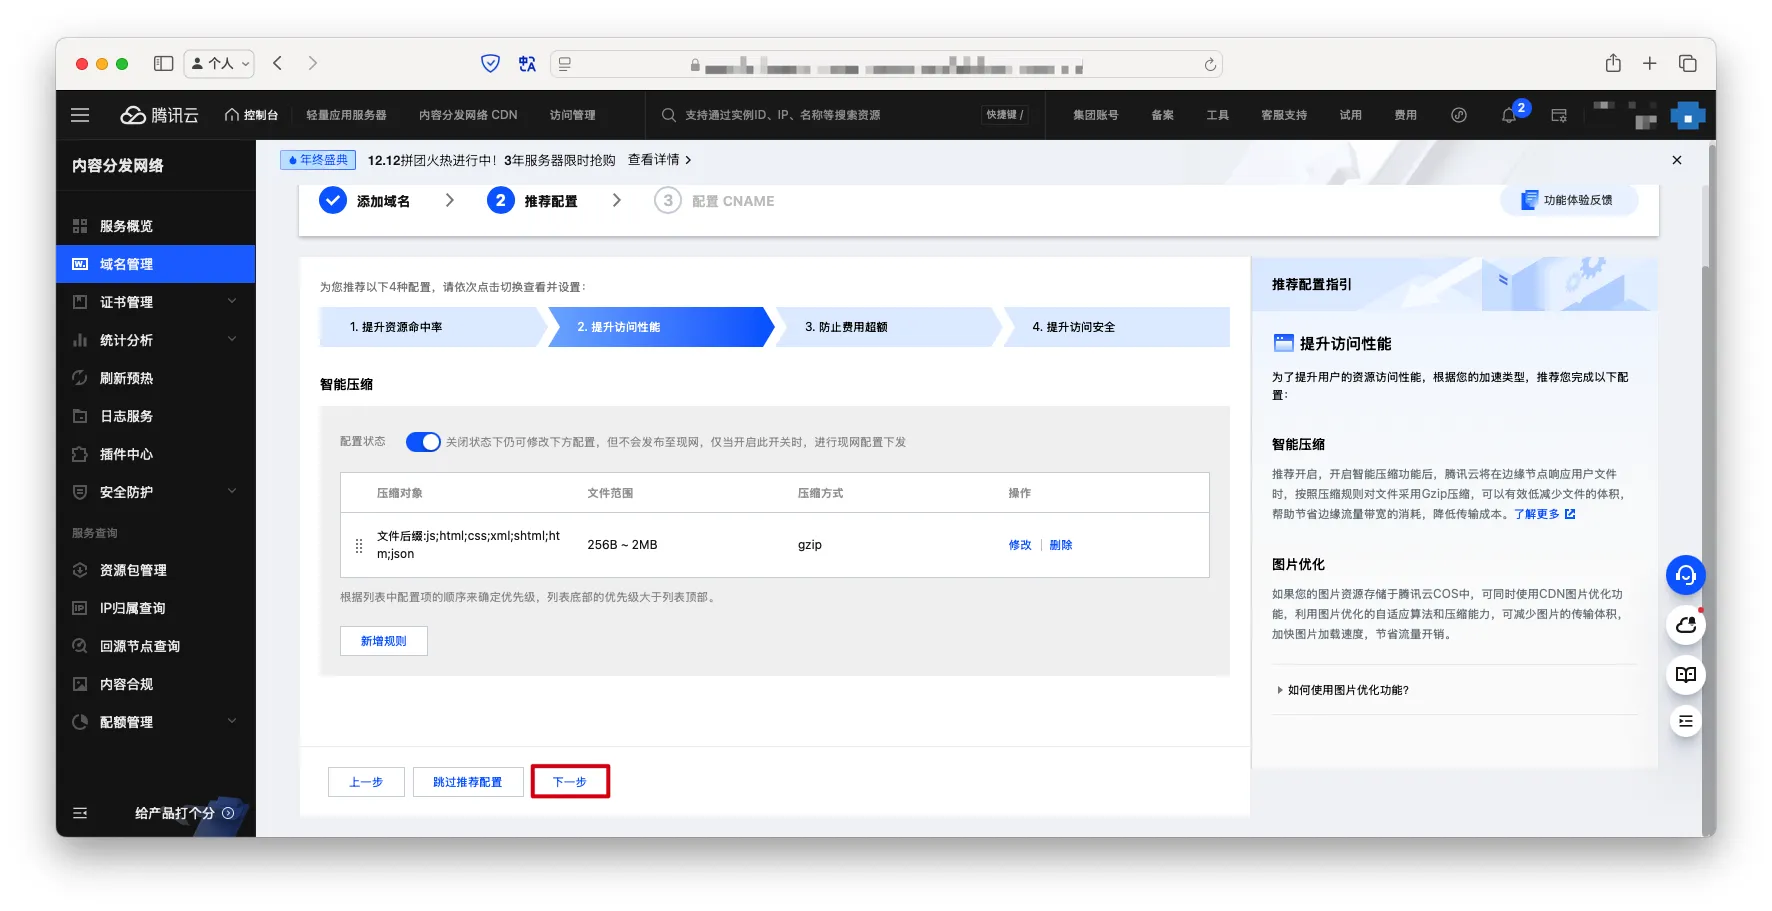
Task: Toggle the 配置状态 smart compression switch
Action: point(423,442)
